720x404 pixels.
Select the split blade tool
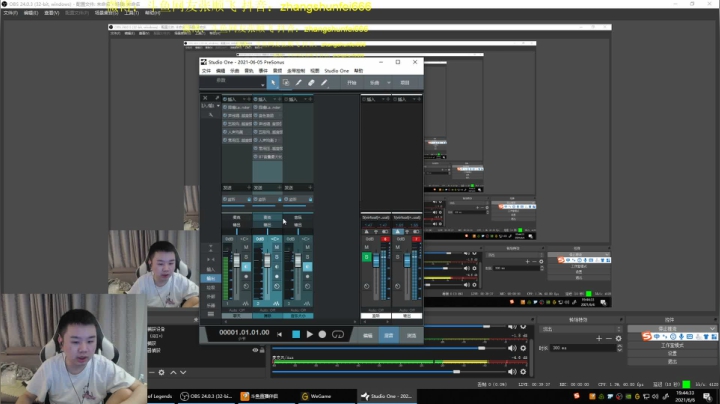(x=298, y=83)
